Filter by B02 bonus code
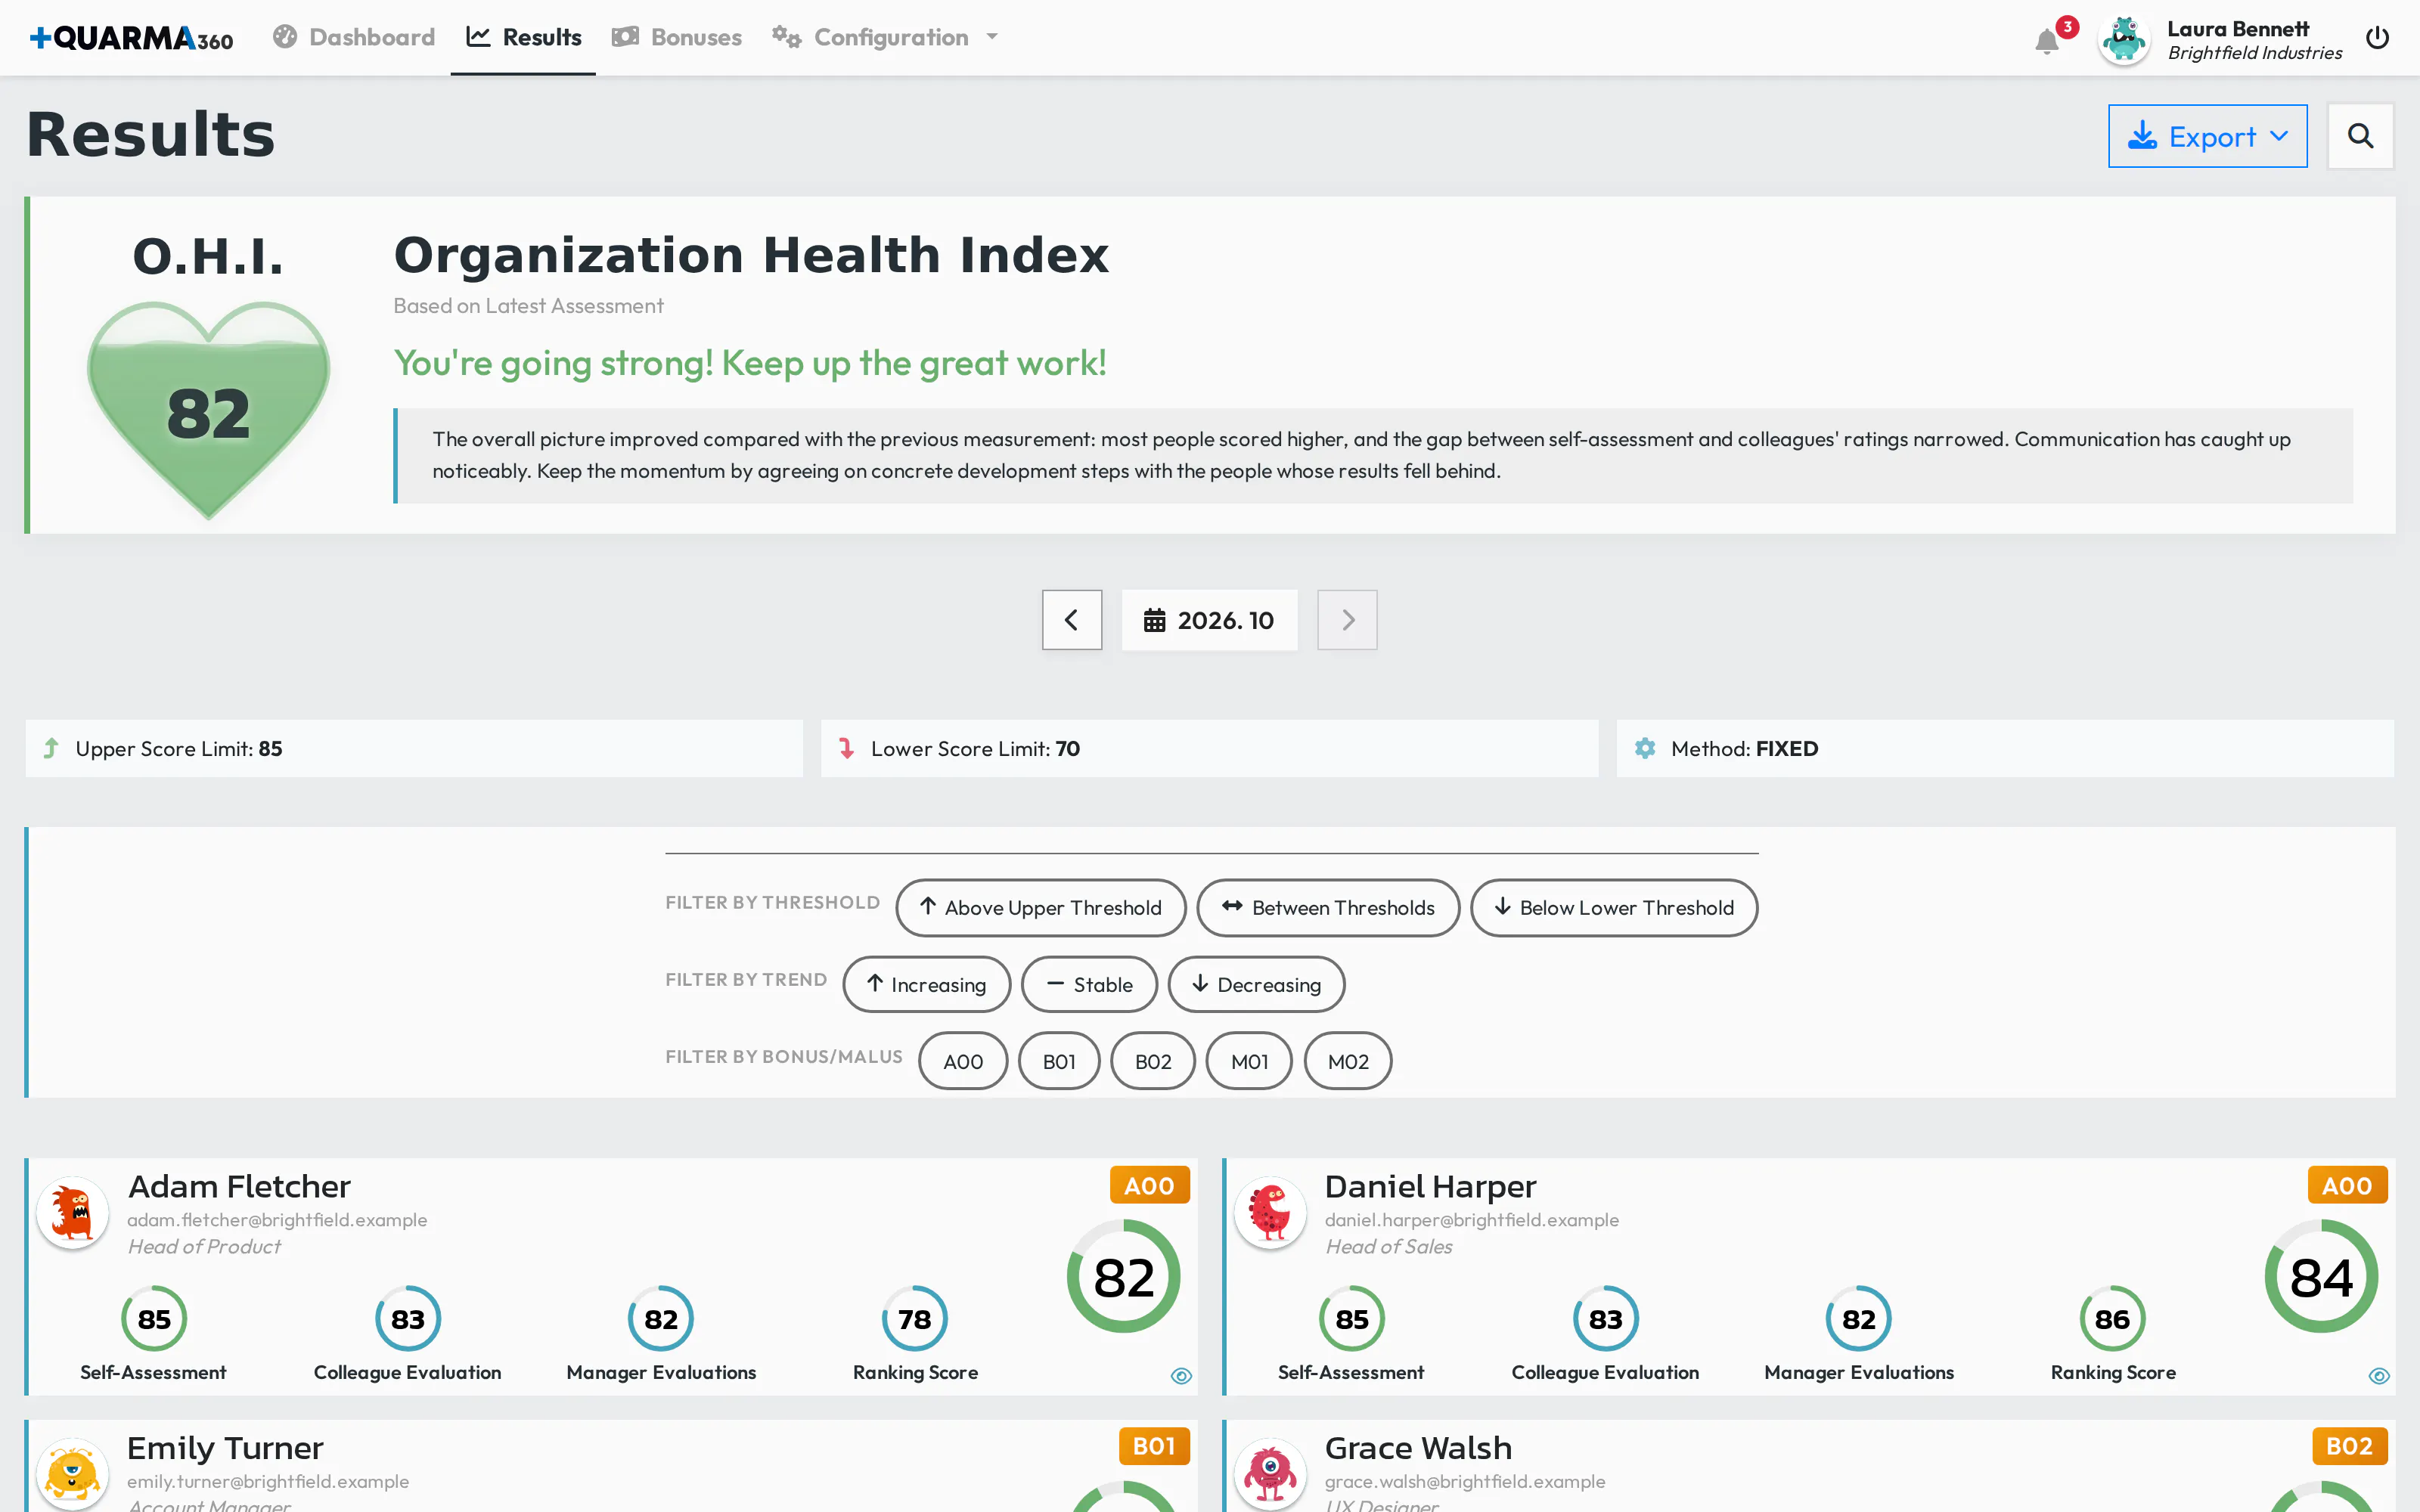 pos(1153,1061)
